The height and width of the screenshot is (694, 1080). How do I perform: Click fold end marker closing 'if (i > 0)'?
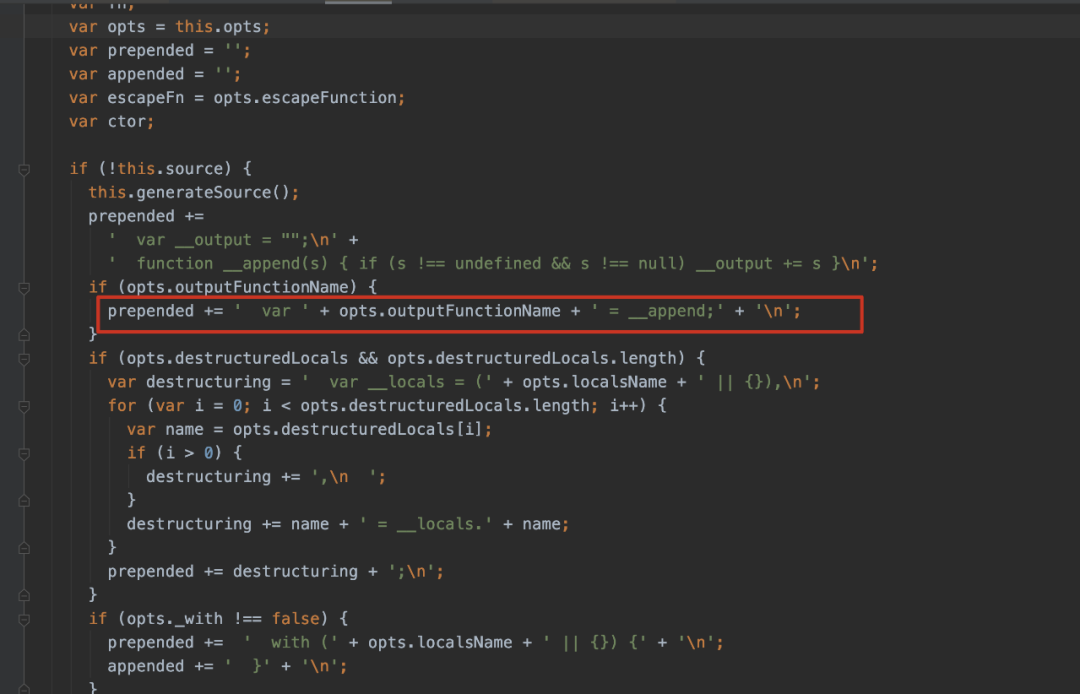pyautogui.click(x=24, y=500)
